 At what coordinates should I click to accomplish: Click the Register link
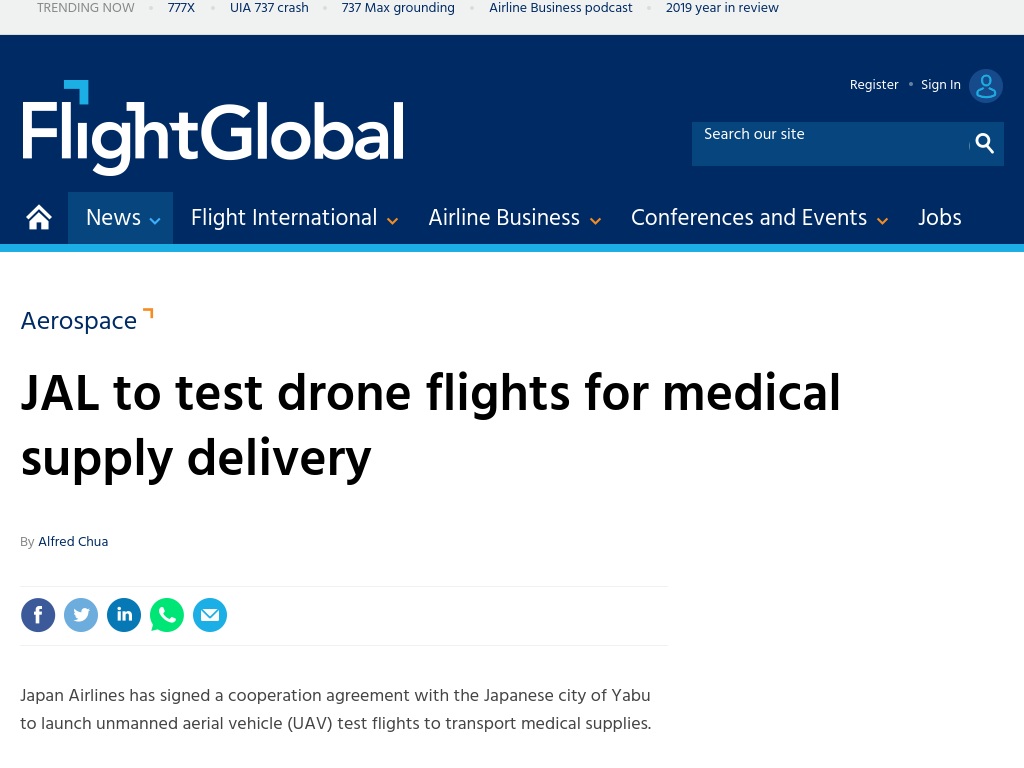(874, 85)
